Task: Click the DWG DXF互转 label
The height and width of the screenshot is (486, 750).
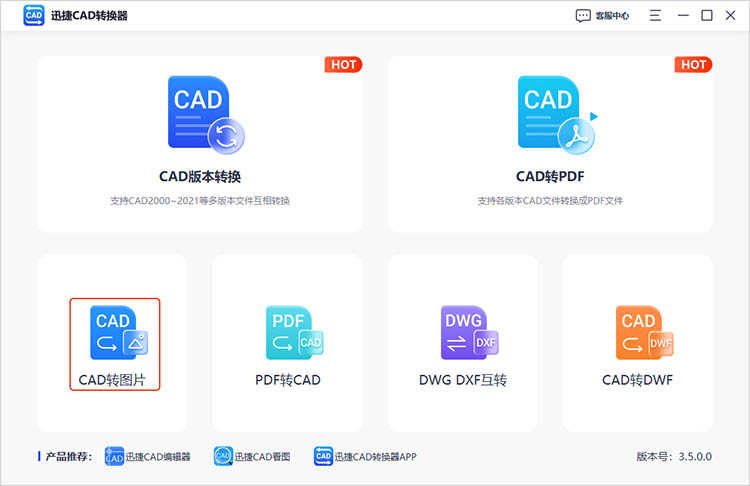Action: click(463, 380)
